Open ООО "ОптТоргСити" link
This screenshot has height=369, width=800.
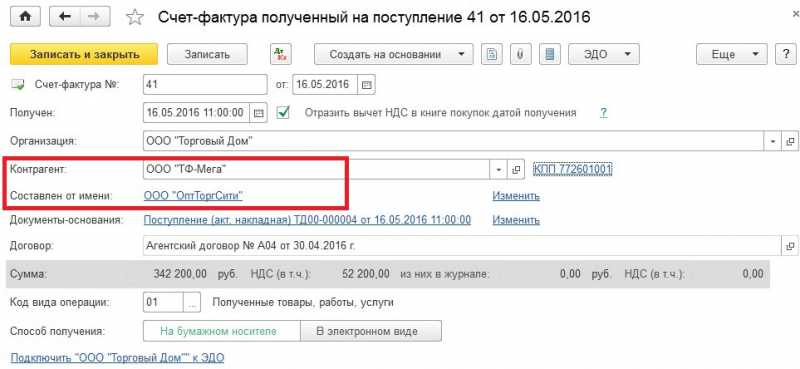(193, 195)
